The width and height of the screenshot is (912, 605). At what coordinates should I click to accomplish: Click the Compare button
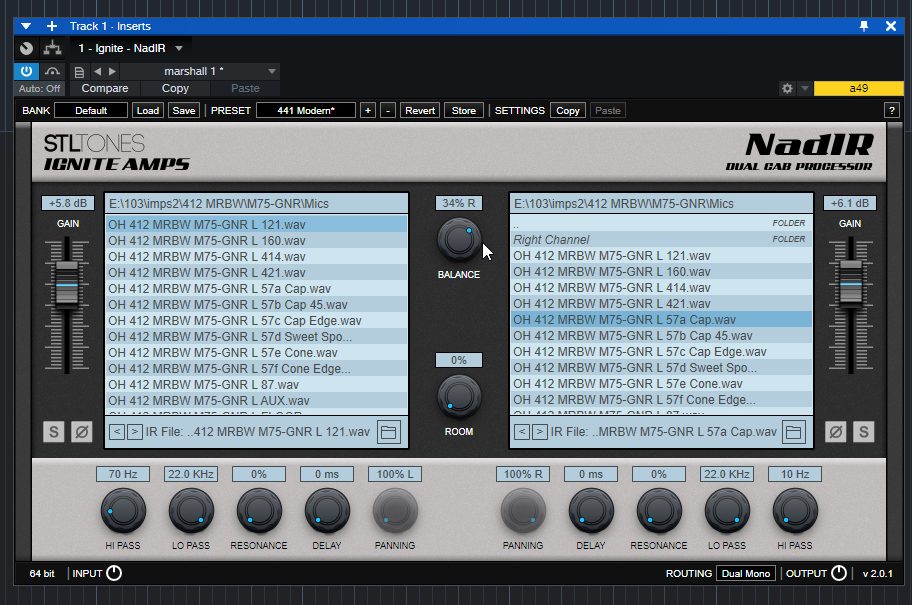[105, 88]
